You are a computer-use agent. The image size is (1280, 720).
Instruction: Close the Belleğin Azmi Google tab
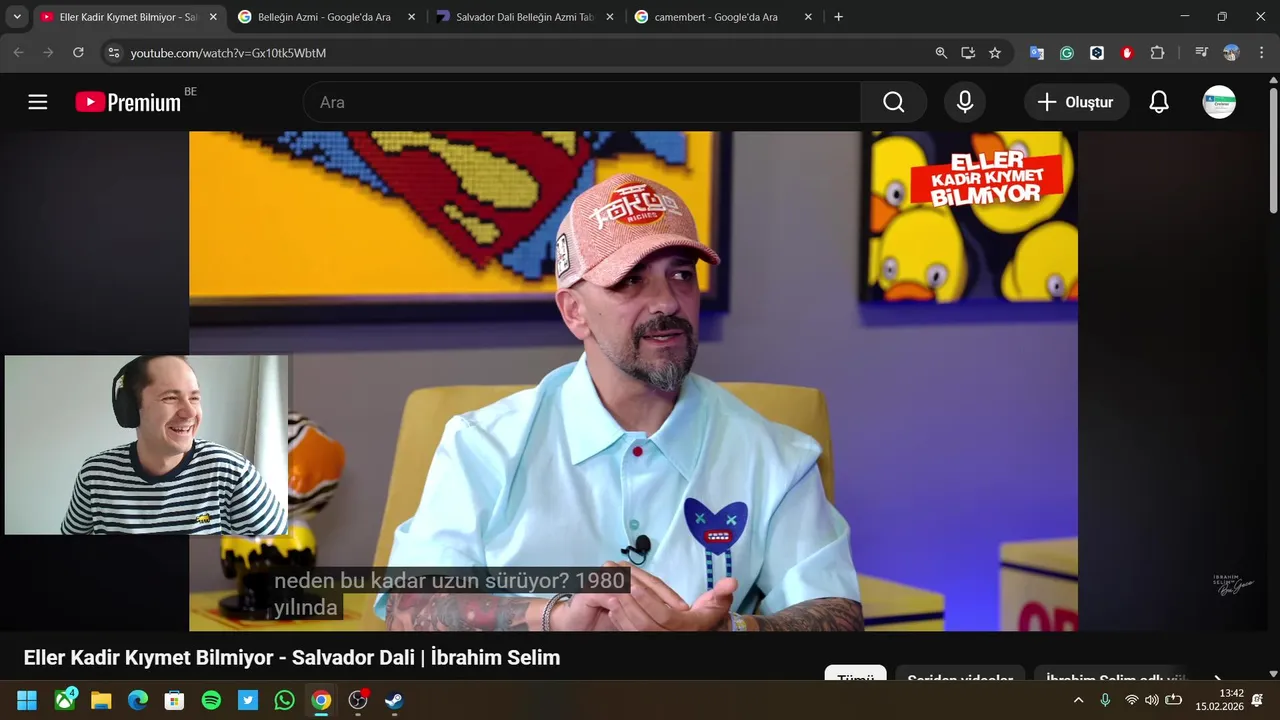pos(411,17)
